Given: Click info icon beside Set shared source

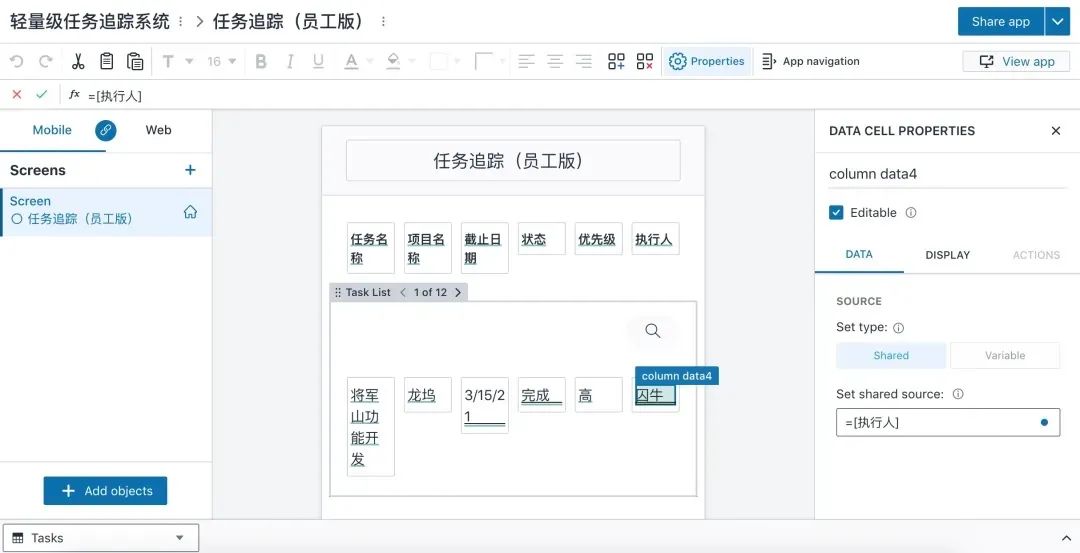Looking at the screenshot, I should (957, 395).
